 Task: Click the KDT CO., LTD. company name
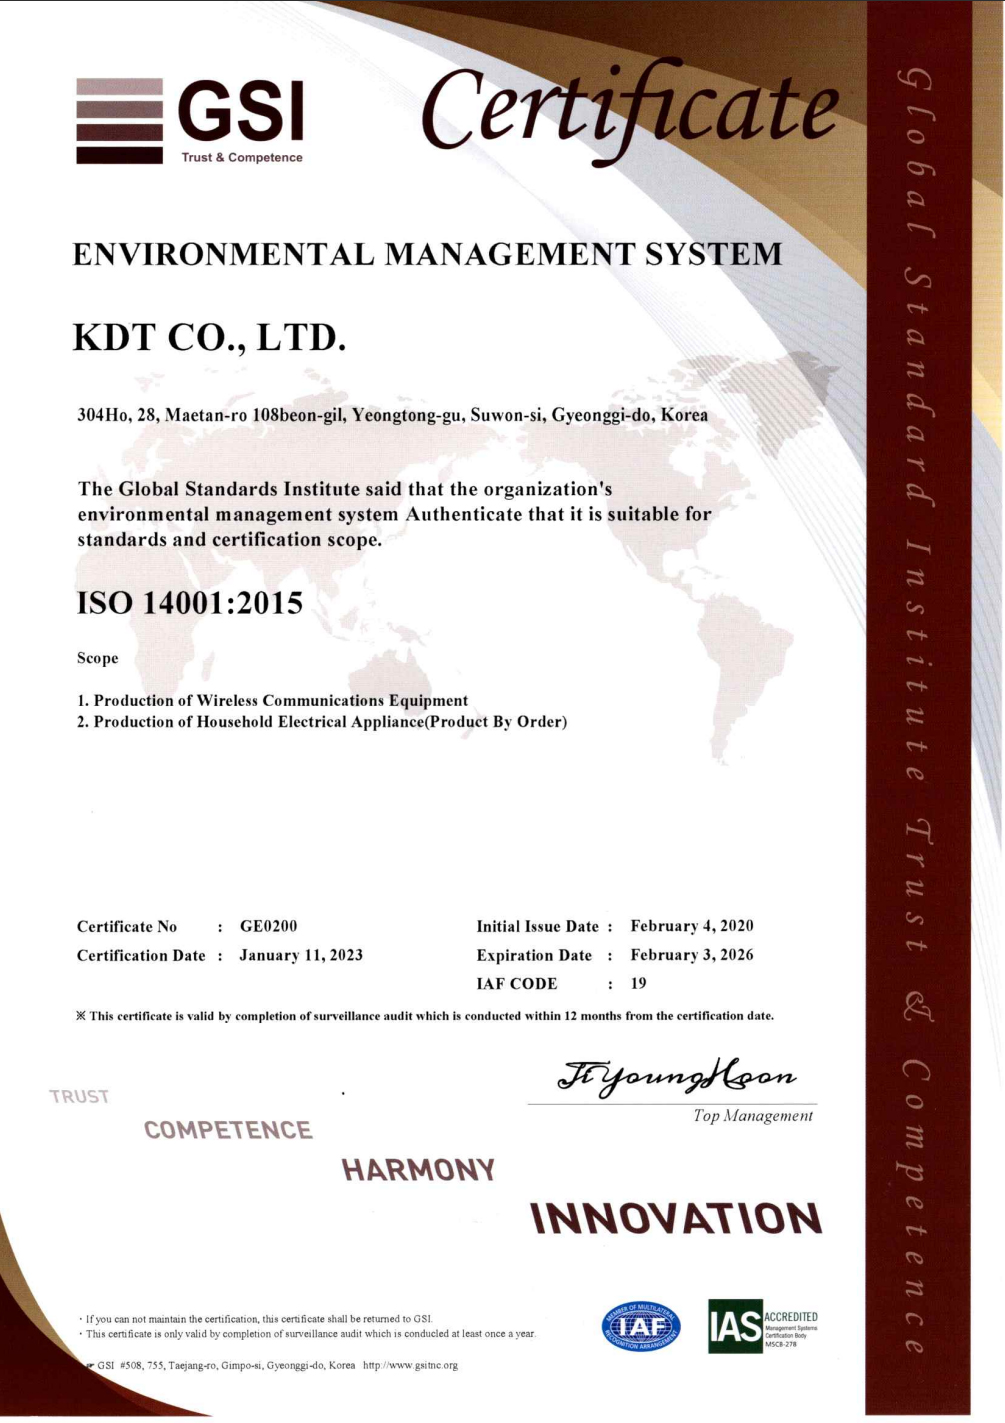pyautogui.click(x=210, y=338)
